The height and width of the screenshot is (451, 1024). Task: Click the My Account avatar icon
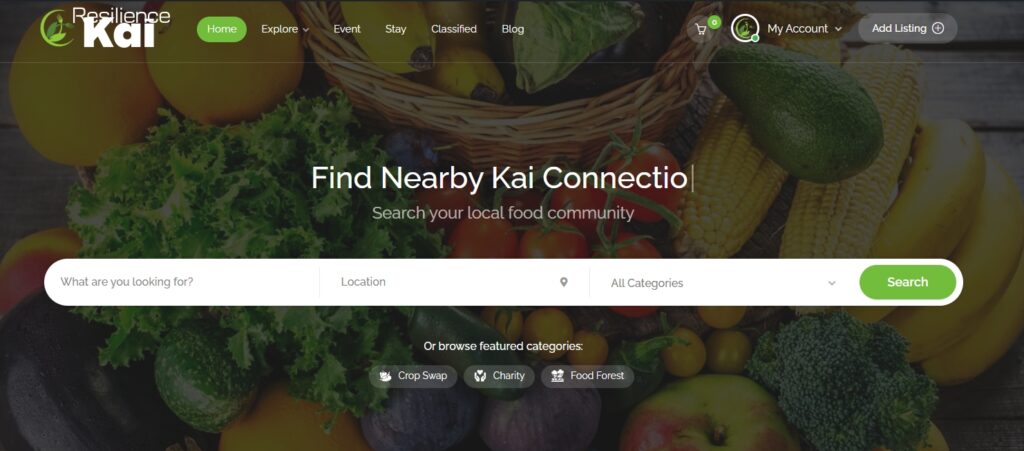click(x=744, y=29)
